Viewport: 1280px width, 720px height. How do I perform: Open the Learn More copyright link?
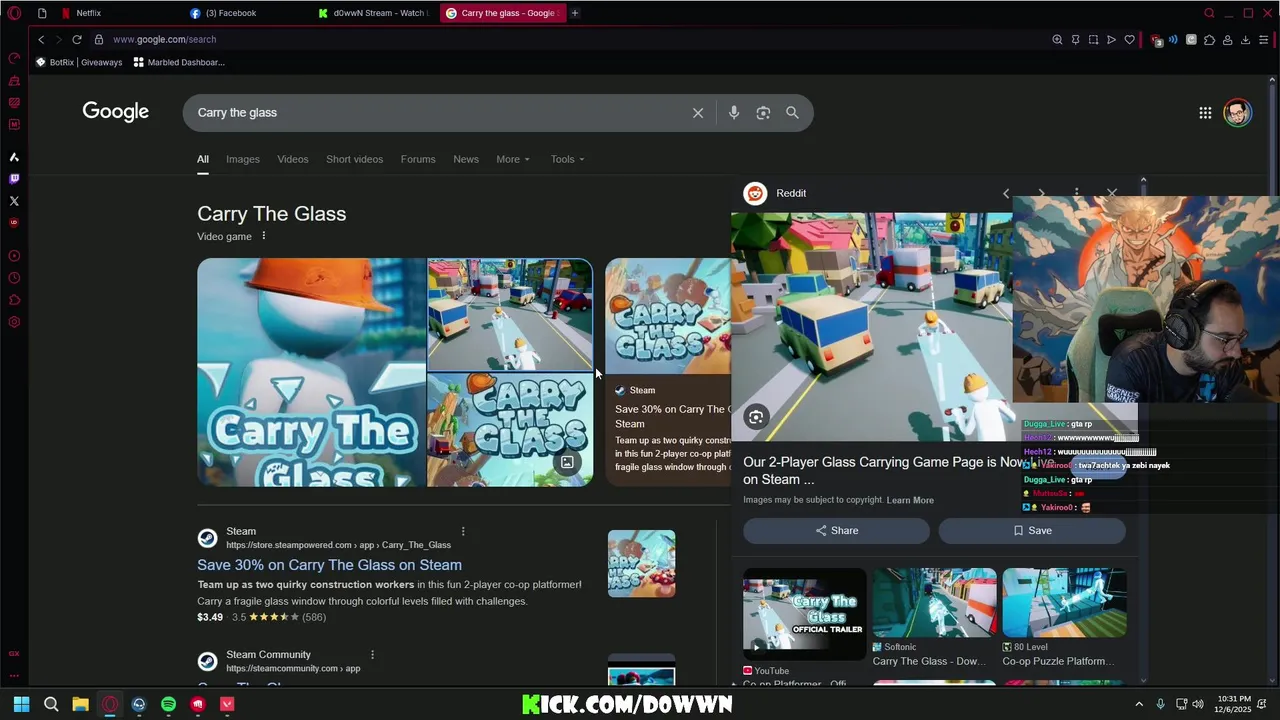coord(910,500)
